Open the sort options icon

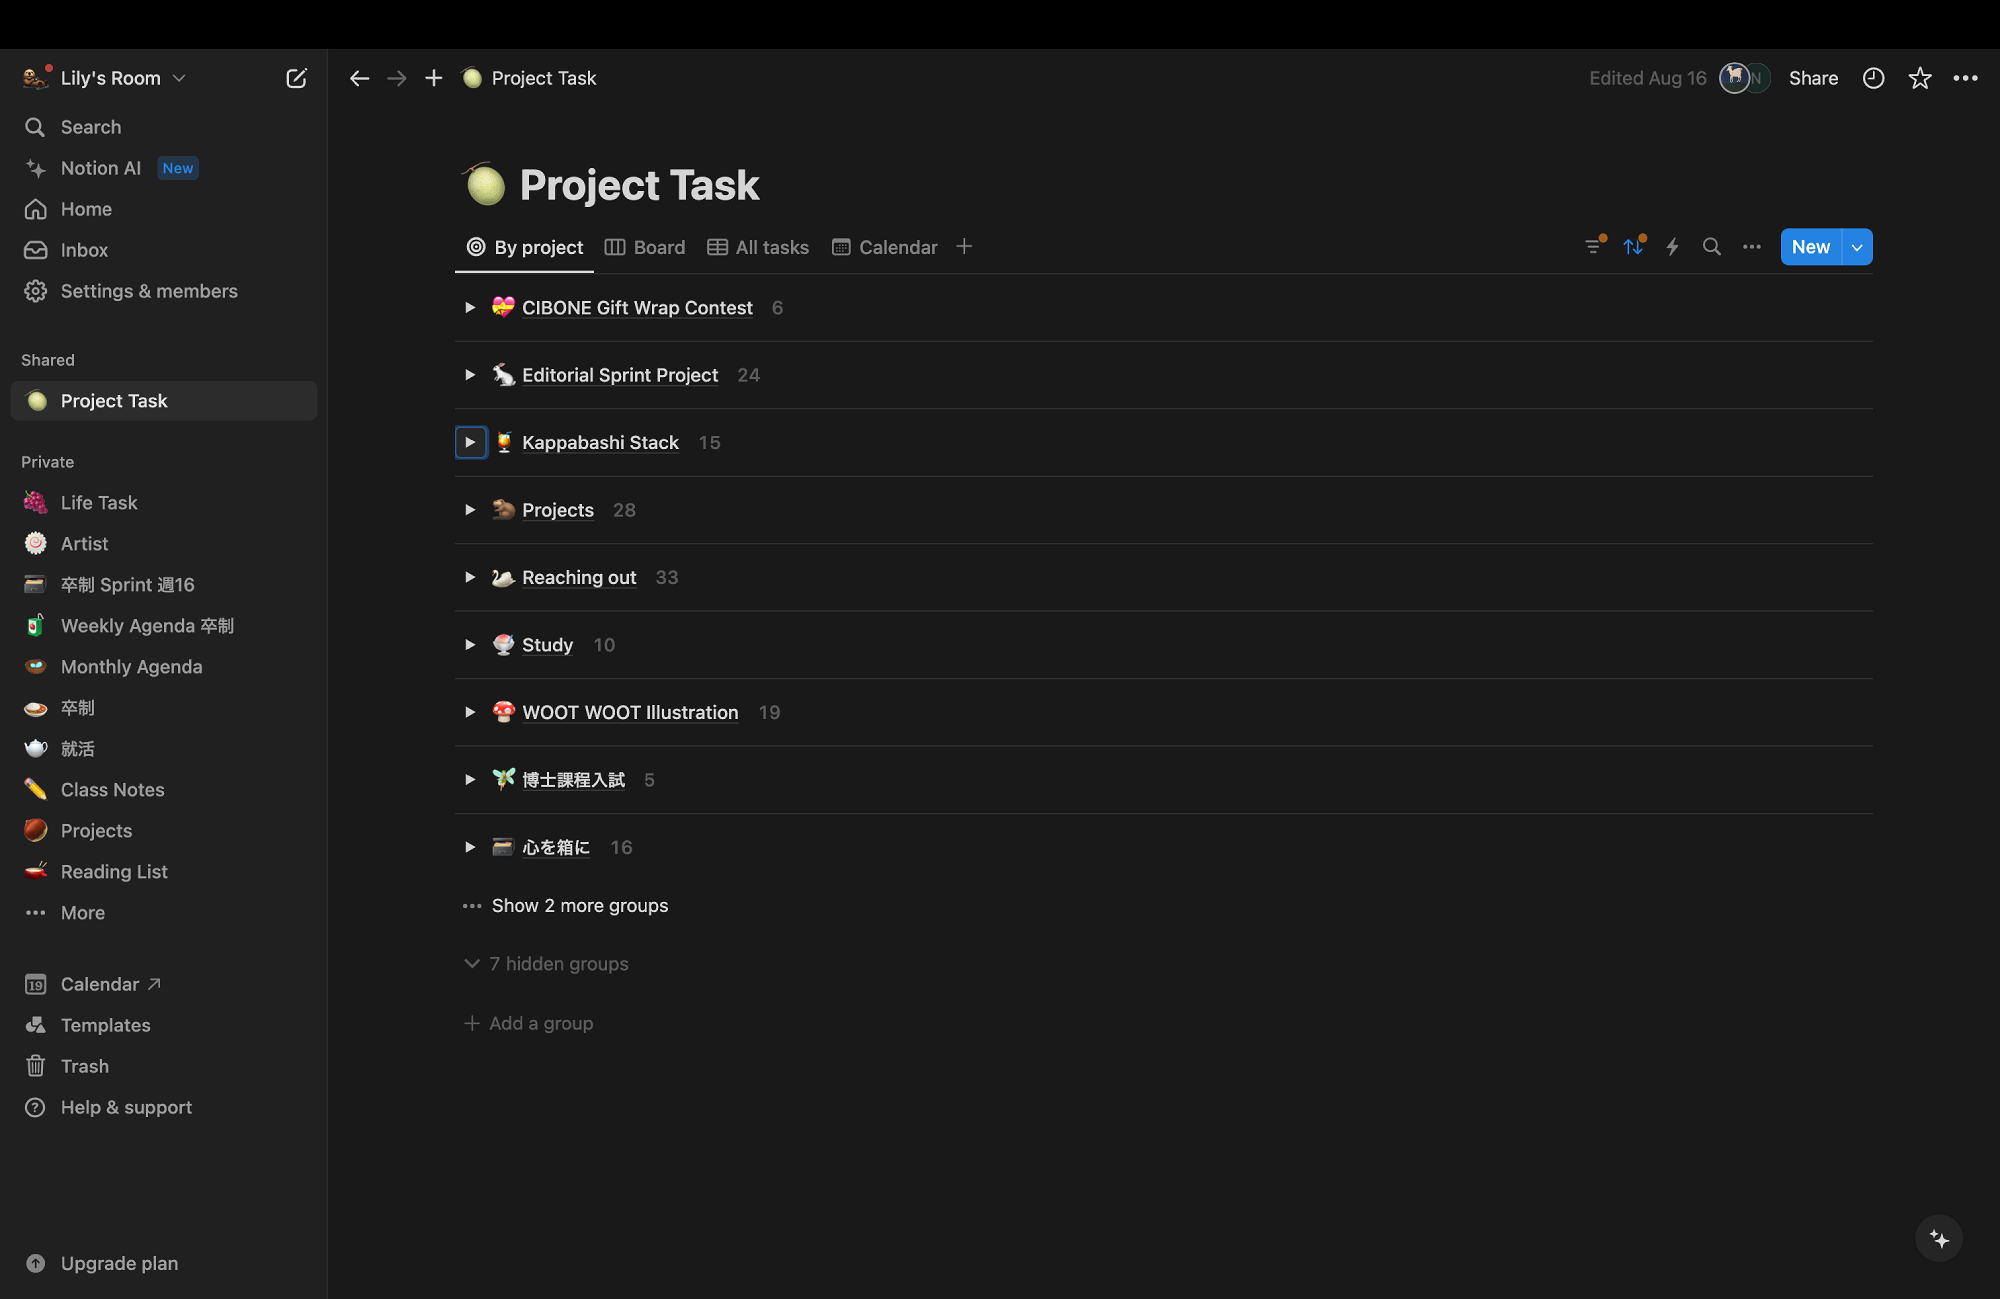pyautogui.click(x=1634, y=246)
